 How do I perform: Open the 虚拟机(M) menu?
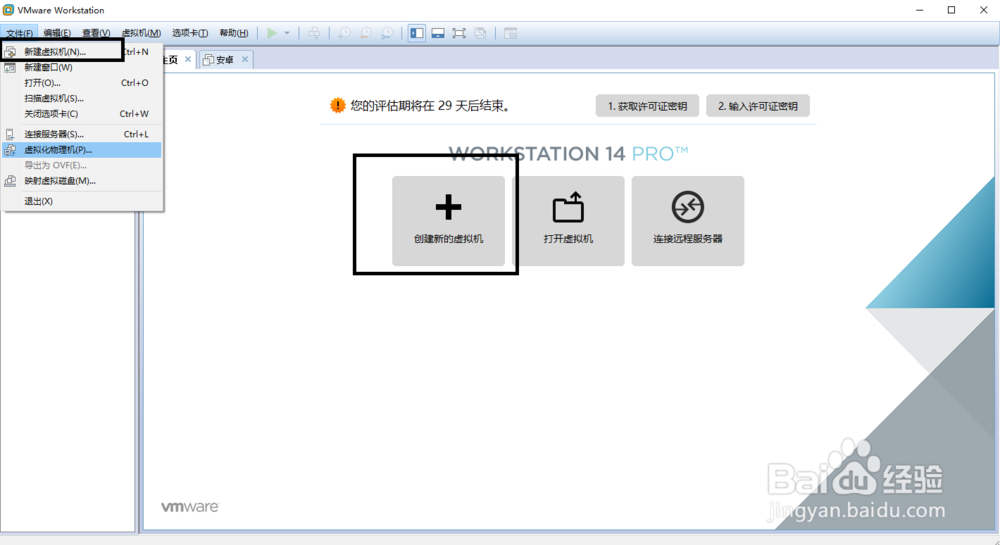(x=141, y=33)
